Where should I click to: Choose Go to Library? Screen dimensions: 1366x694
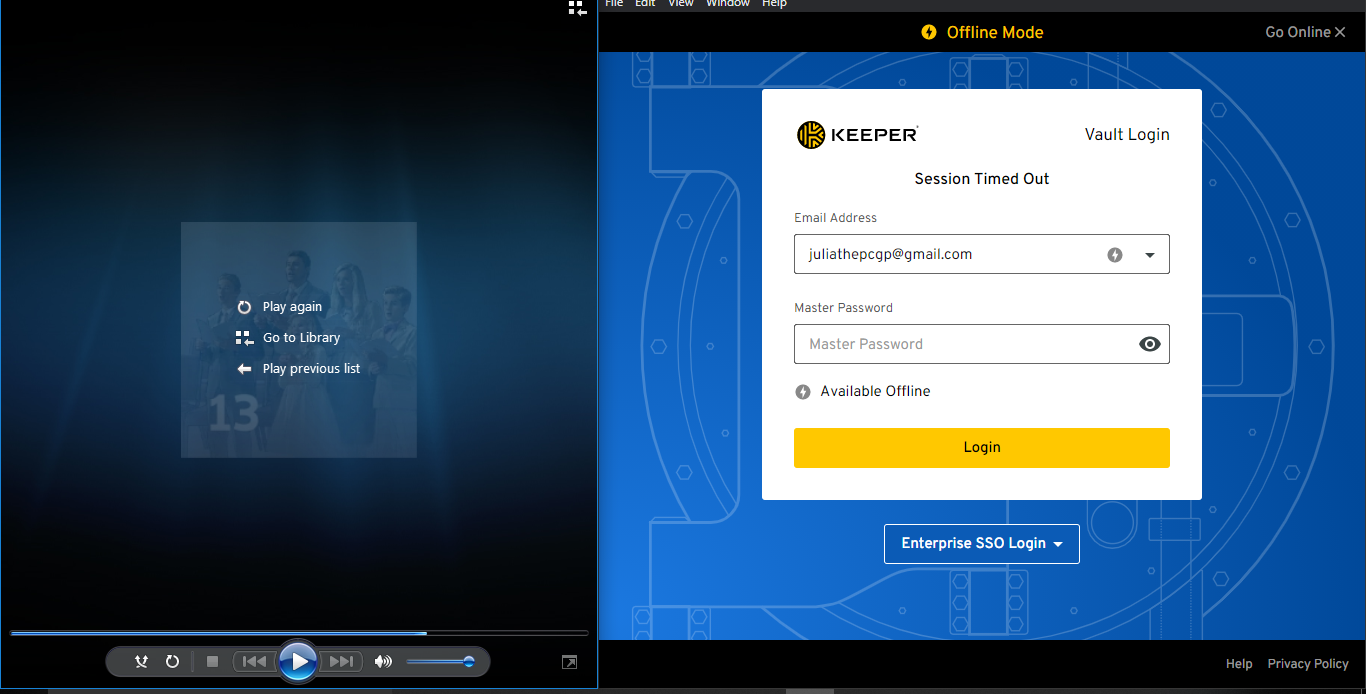(300, 338)
